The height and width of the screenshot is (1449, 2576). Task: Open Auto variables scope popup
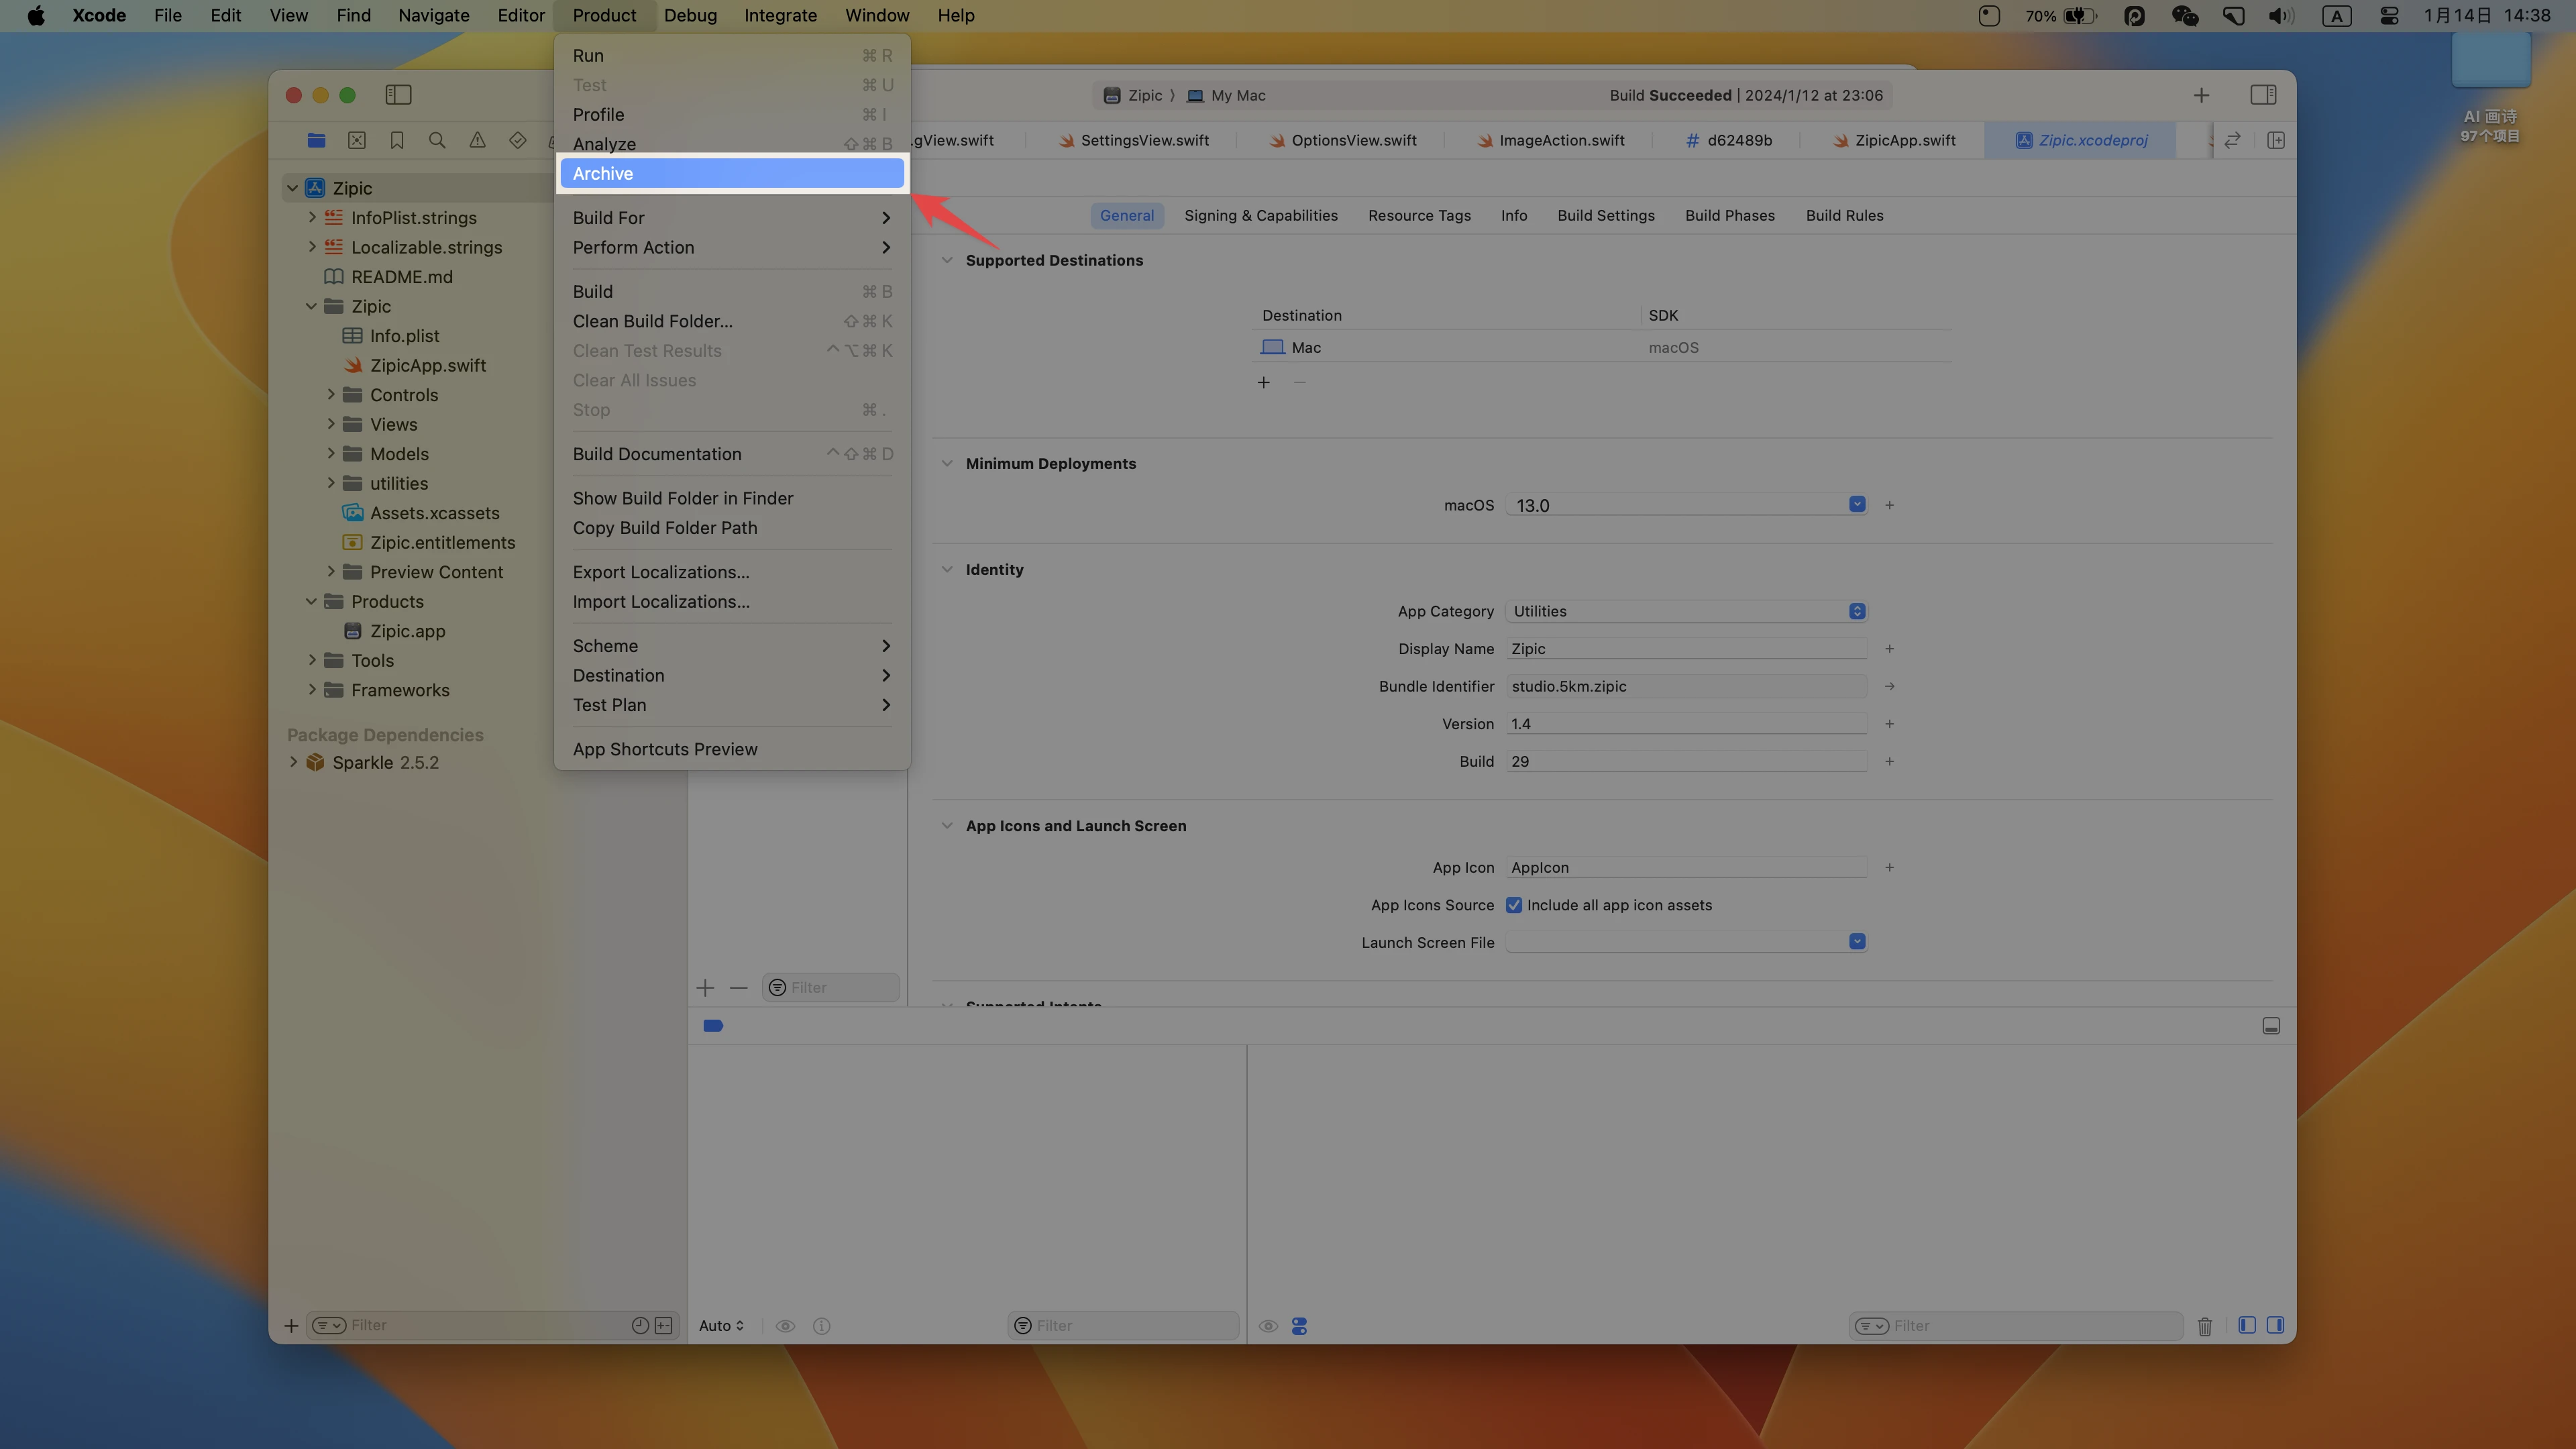[721, 1326]
